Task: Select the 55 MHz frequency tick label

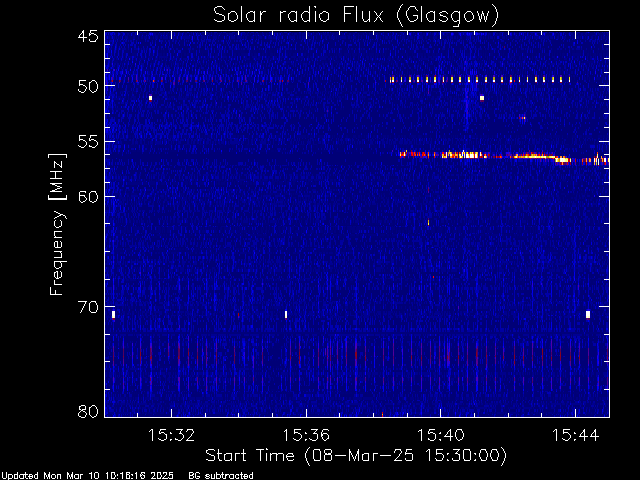Action: tap(88, 142)
